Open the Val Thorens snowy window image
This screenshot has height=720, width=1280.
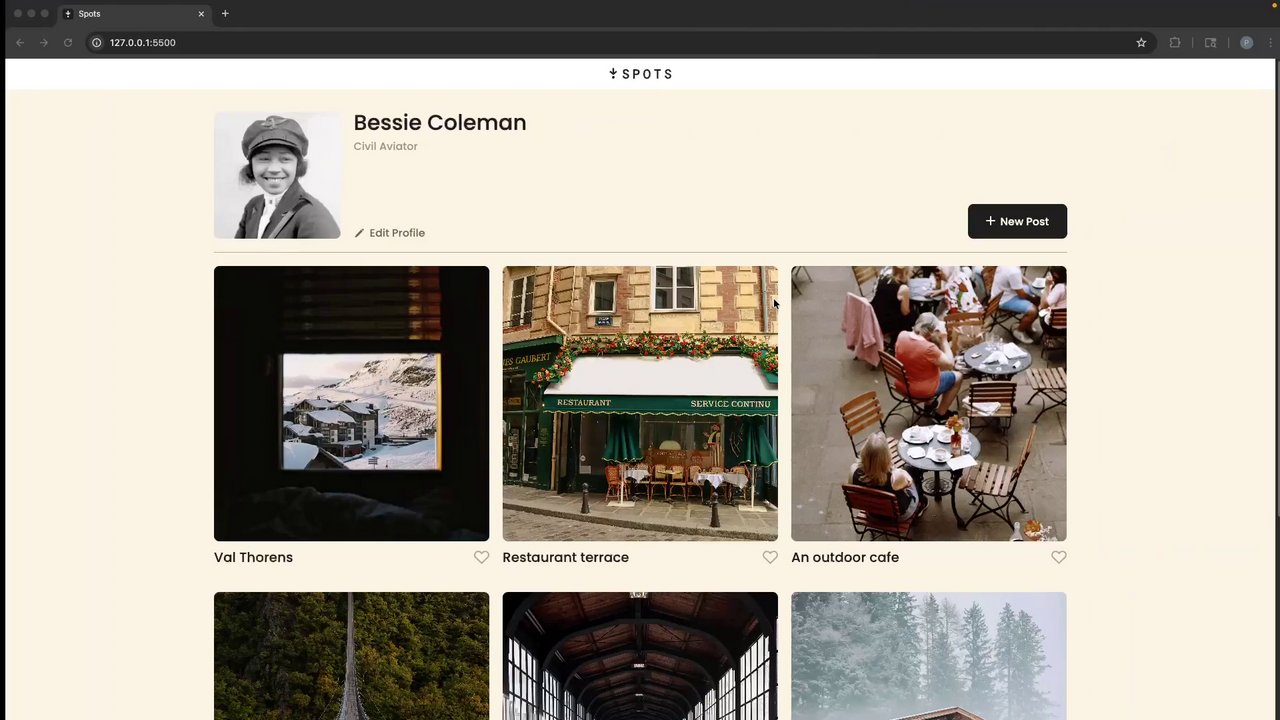click(x=352, y=404)
